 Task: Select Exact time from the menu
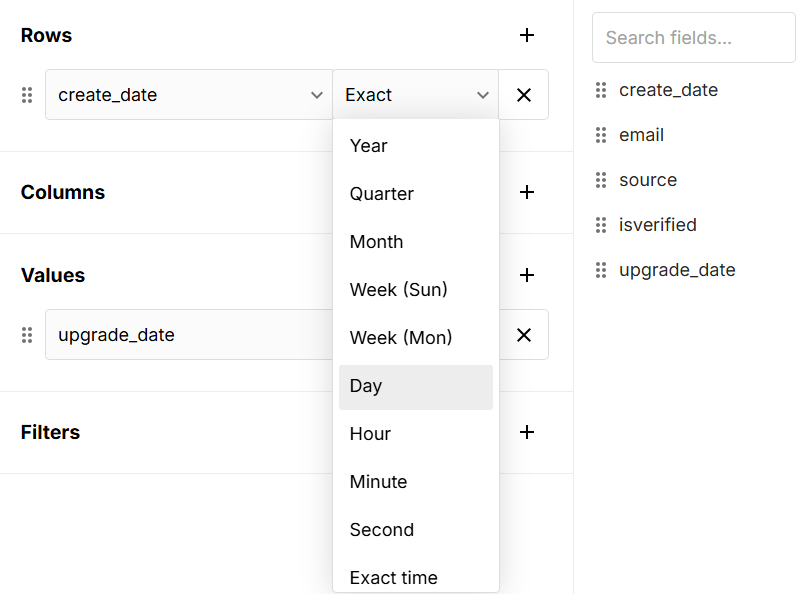pos(416,577)
